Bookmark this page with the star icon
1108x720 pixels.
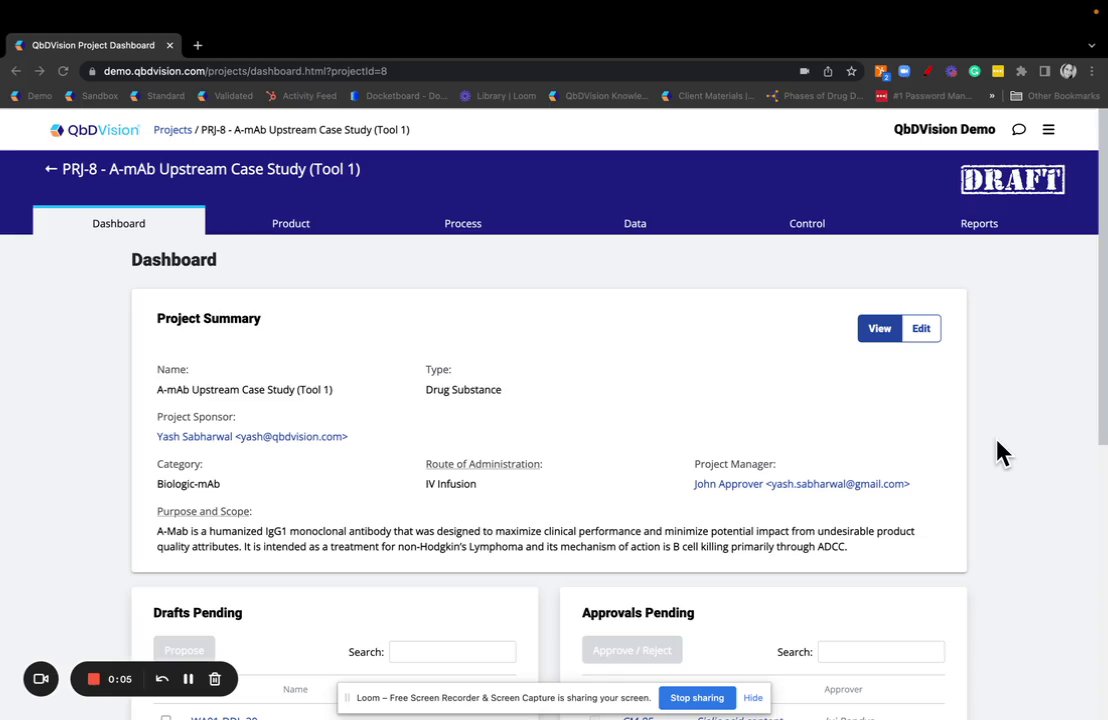pos(851,71)
